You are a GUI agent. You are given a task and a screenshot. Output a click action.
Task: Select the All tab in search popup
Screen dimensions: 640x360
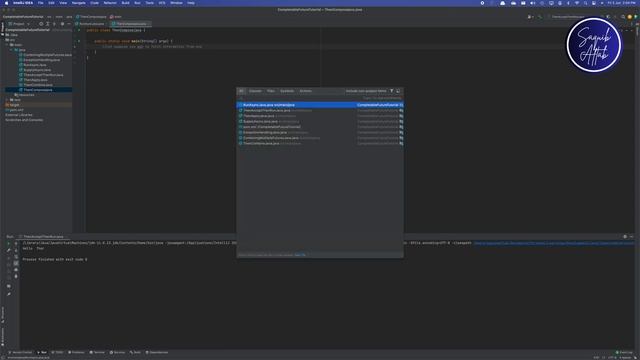coord(241,91)
